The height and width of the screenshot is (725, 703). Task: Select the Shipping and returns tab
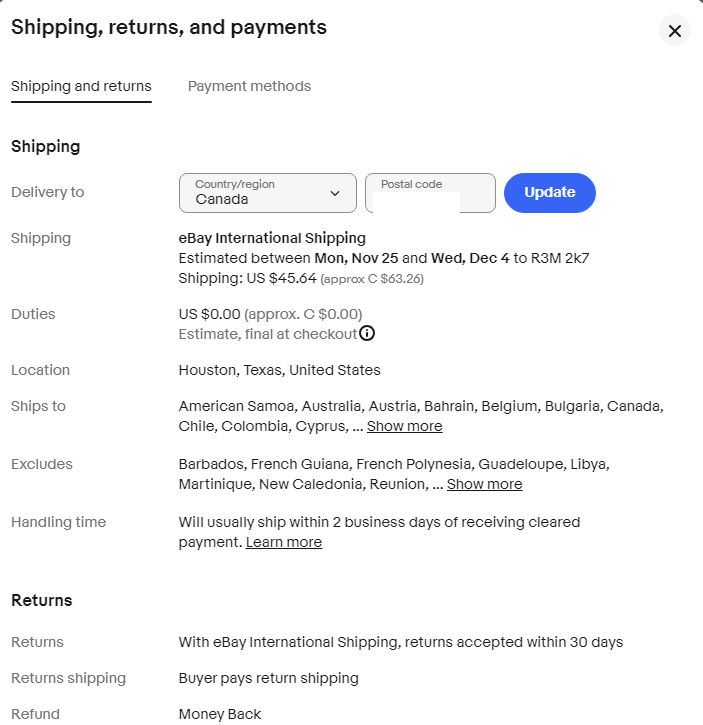point(81,86)
